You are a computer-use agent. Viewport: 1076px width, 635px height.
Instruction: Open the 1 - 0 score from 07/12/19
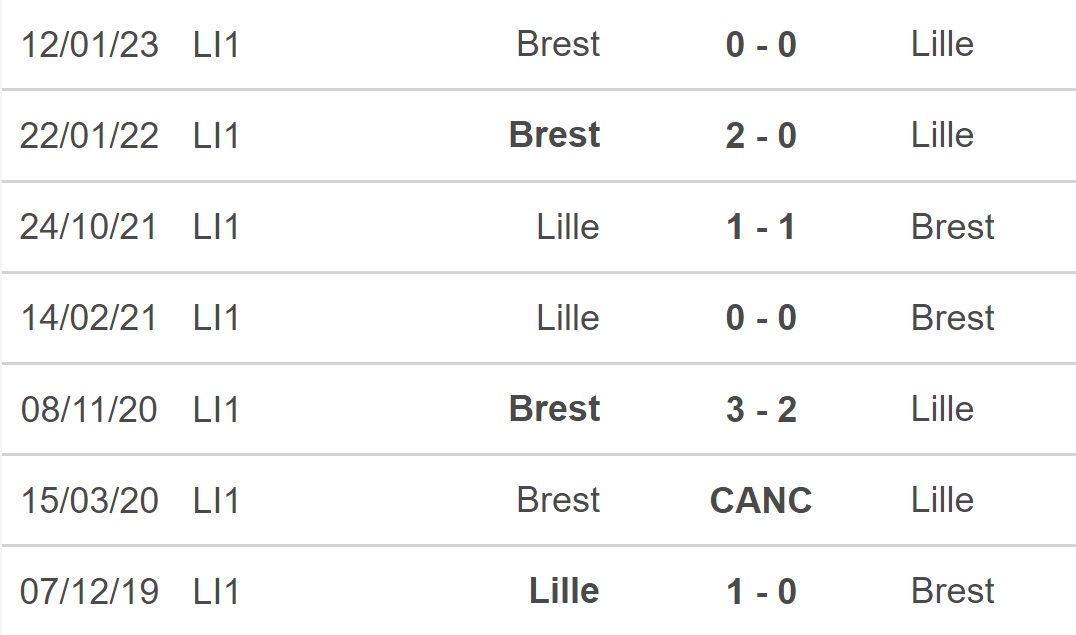[x=760, y=591]
